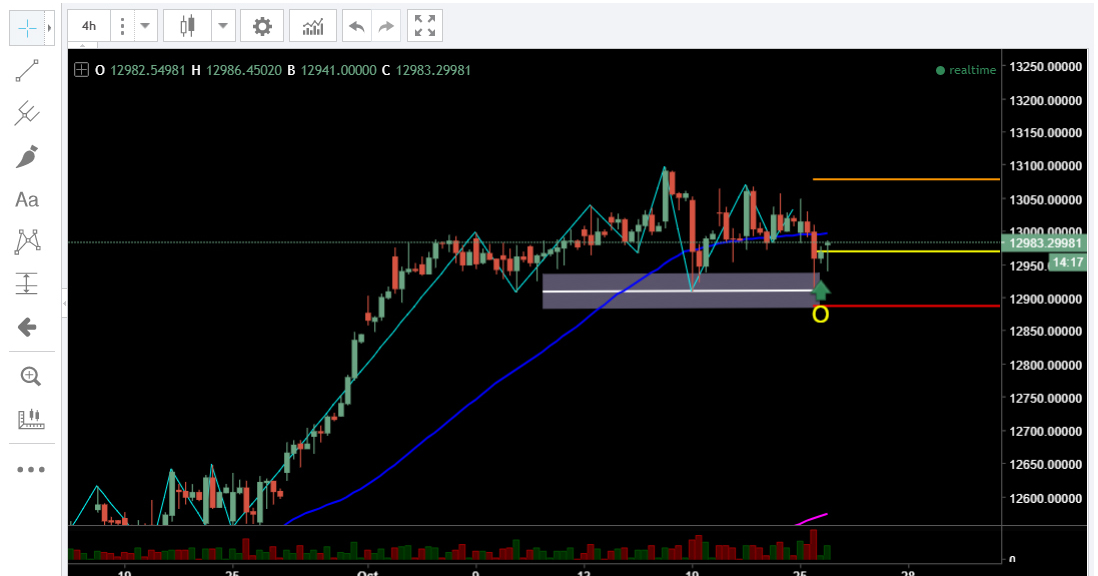Select the Brush drawing tool
The image size is (1098, 576).
pos(28,156)
